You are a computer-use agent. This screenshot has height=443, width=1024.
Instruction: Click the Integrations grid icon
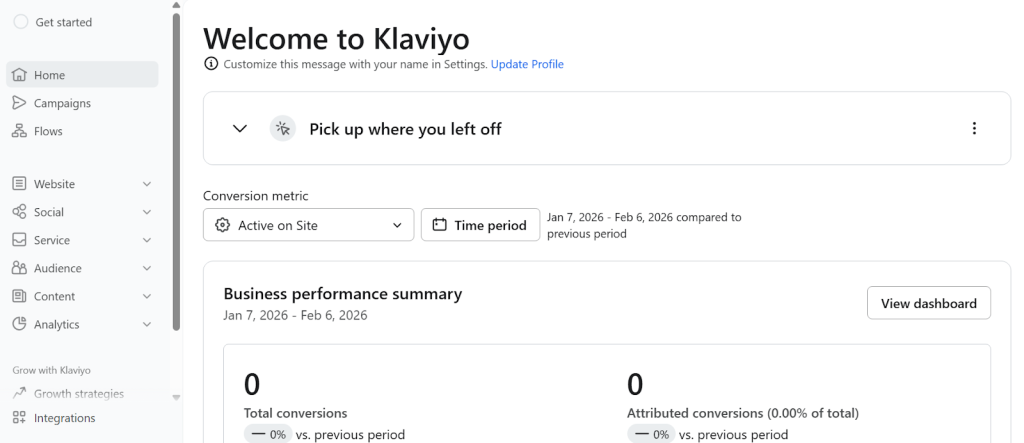(19, 418)
